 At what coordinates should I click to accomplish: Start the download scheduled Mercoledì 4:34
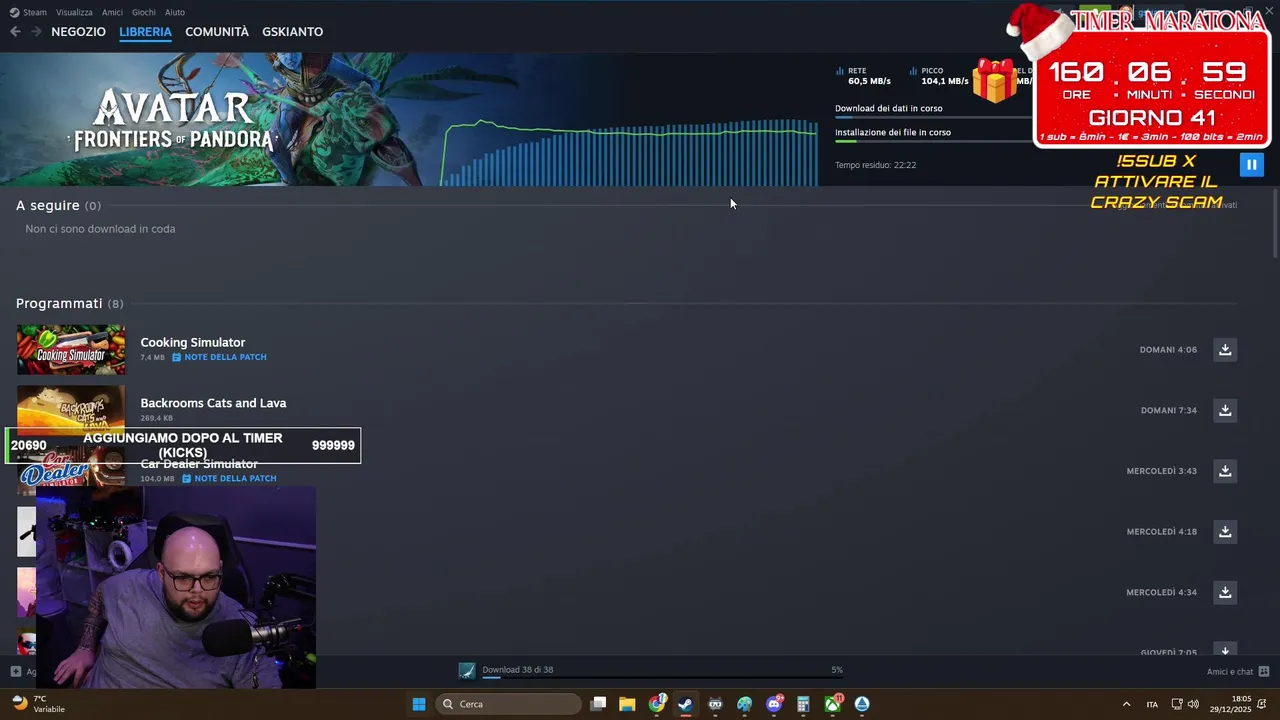1225,592
